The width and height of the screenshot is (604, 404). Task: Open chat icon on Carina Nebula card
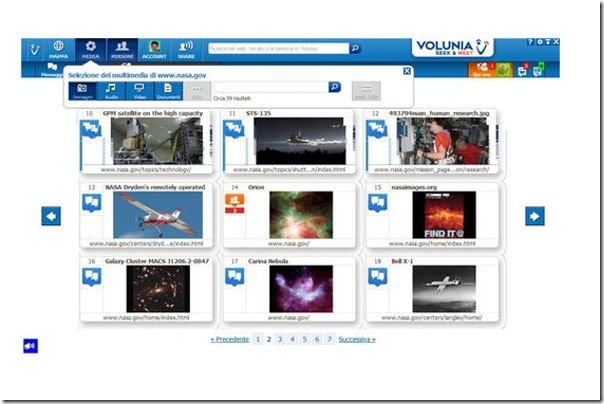coord(235,277)
